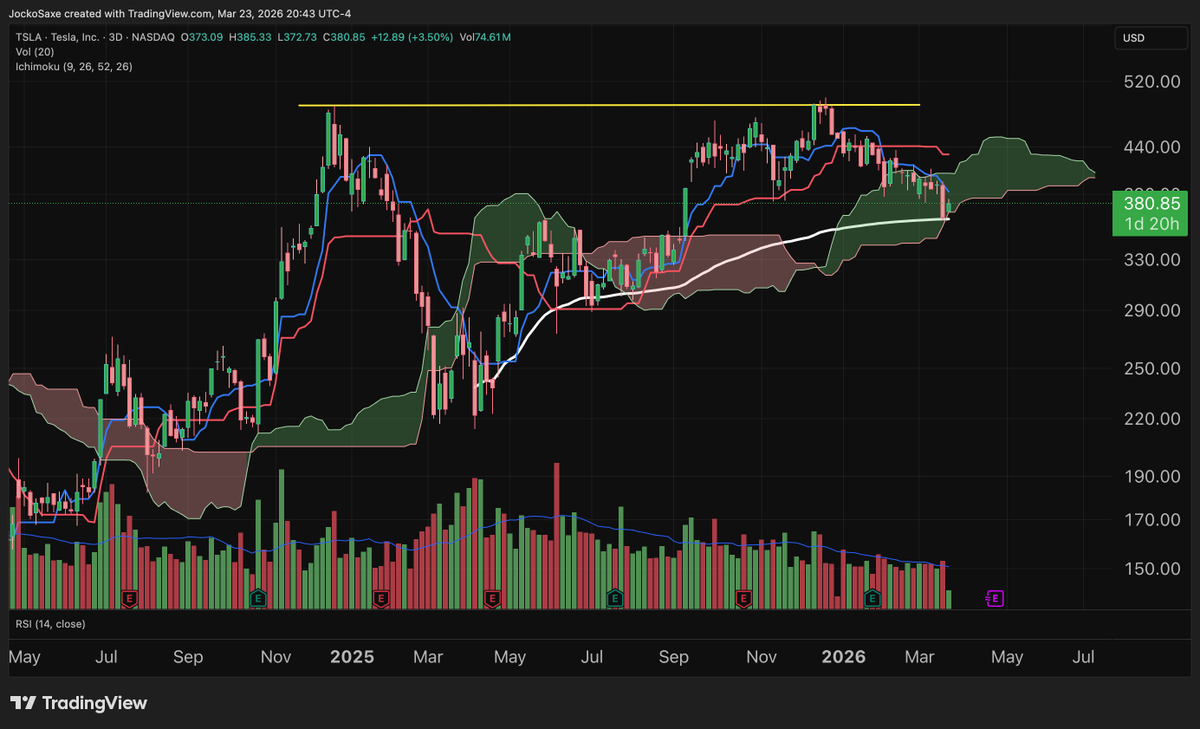Click the TradingView logo
The image size is (1200, 729).
(78, 703)
